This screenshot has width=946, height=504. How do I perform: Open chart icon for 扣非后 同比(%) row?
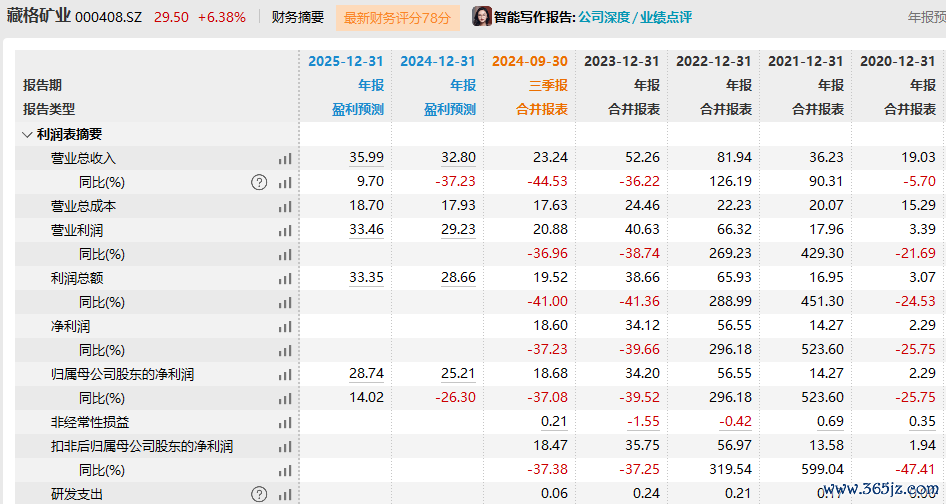(x=285, y=470)
